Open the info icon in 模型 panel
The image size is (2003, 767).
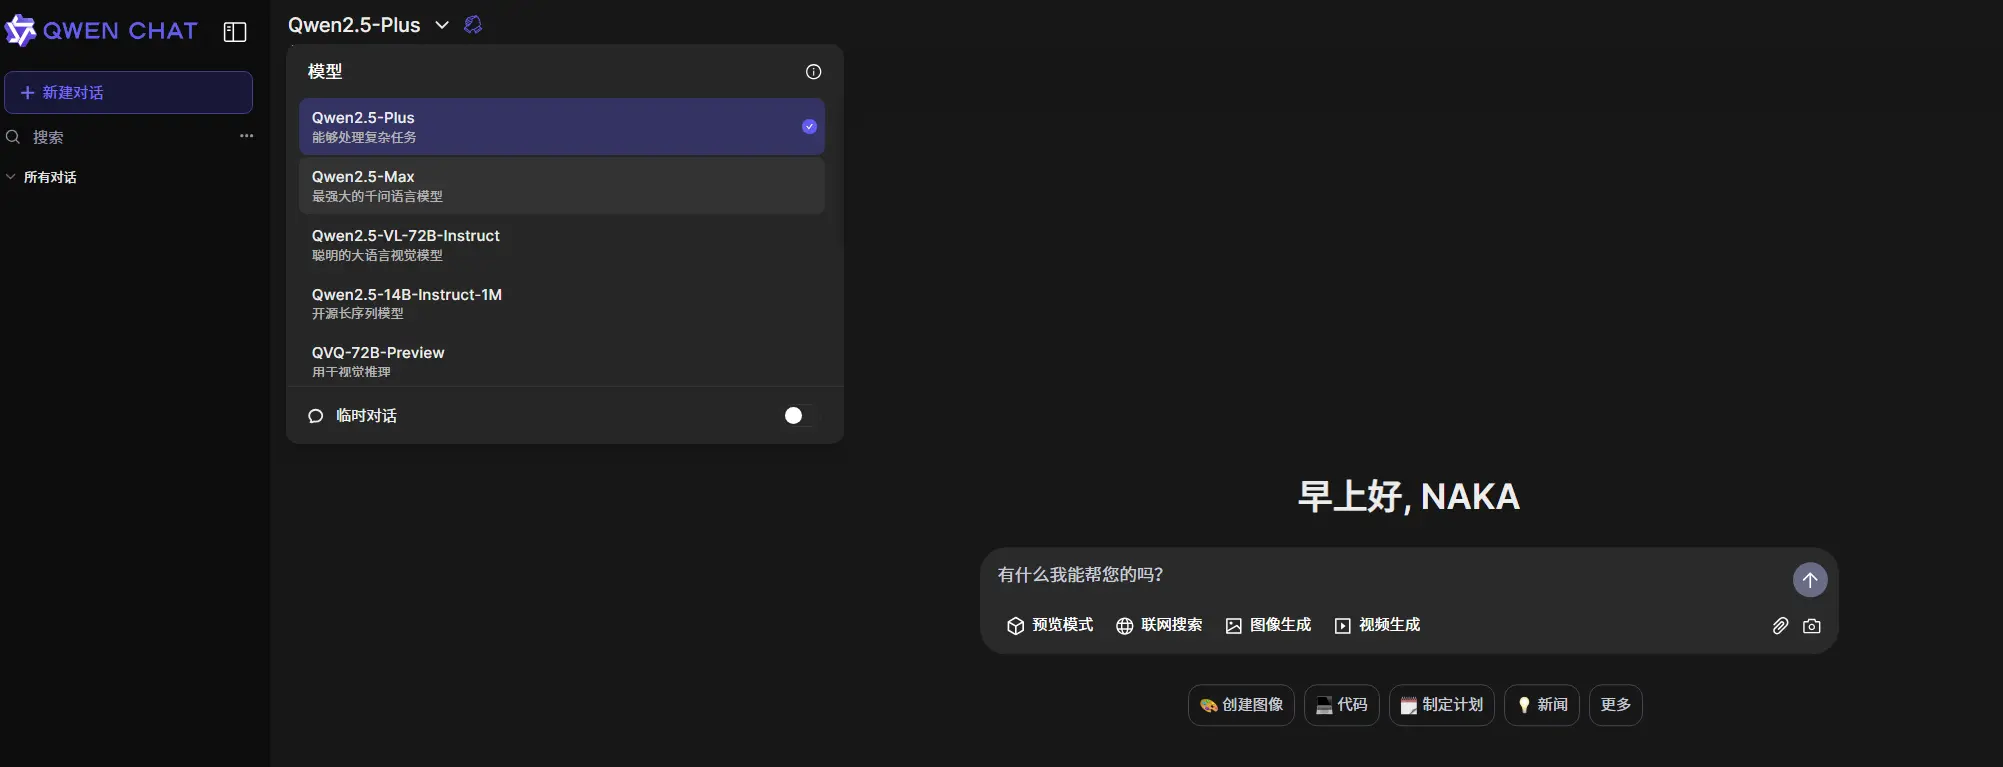point(813,72)
